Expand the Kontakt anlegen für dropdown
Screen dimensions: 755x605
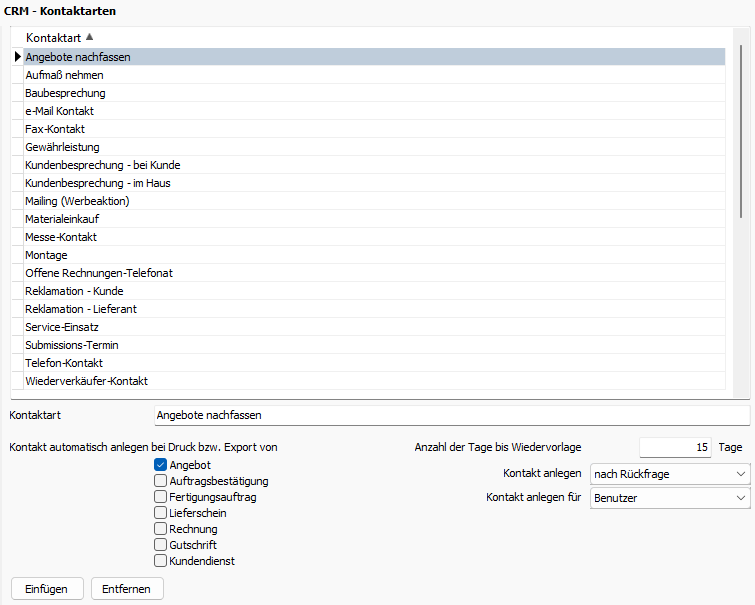pyautogui.click(x=669, y=497)
